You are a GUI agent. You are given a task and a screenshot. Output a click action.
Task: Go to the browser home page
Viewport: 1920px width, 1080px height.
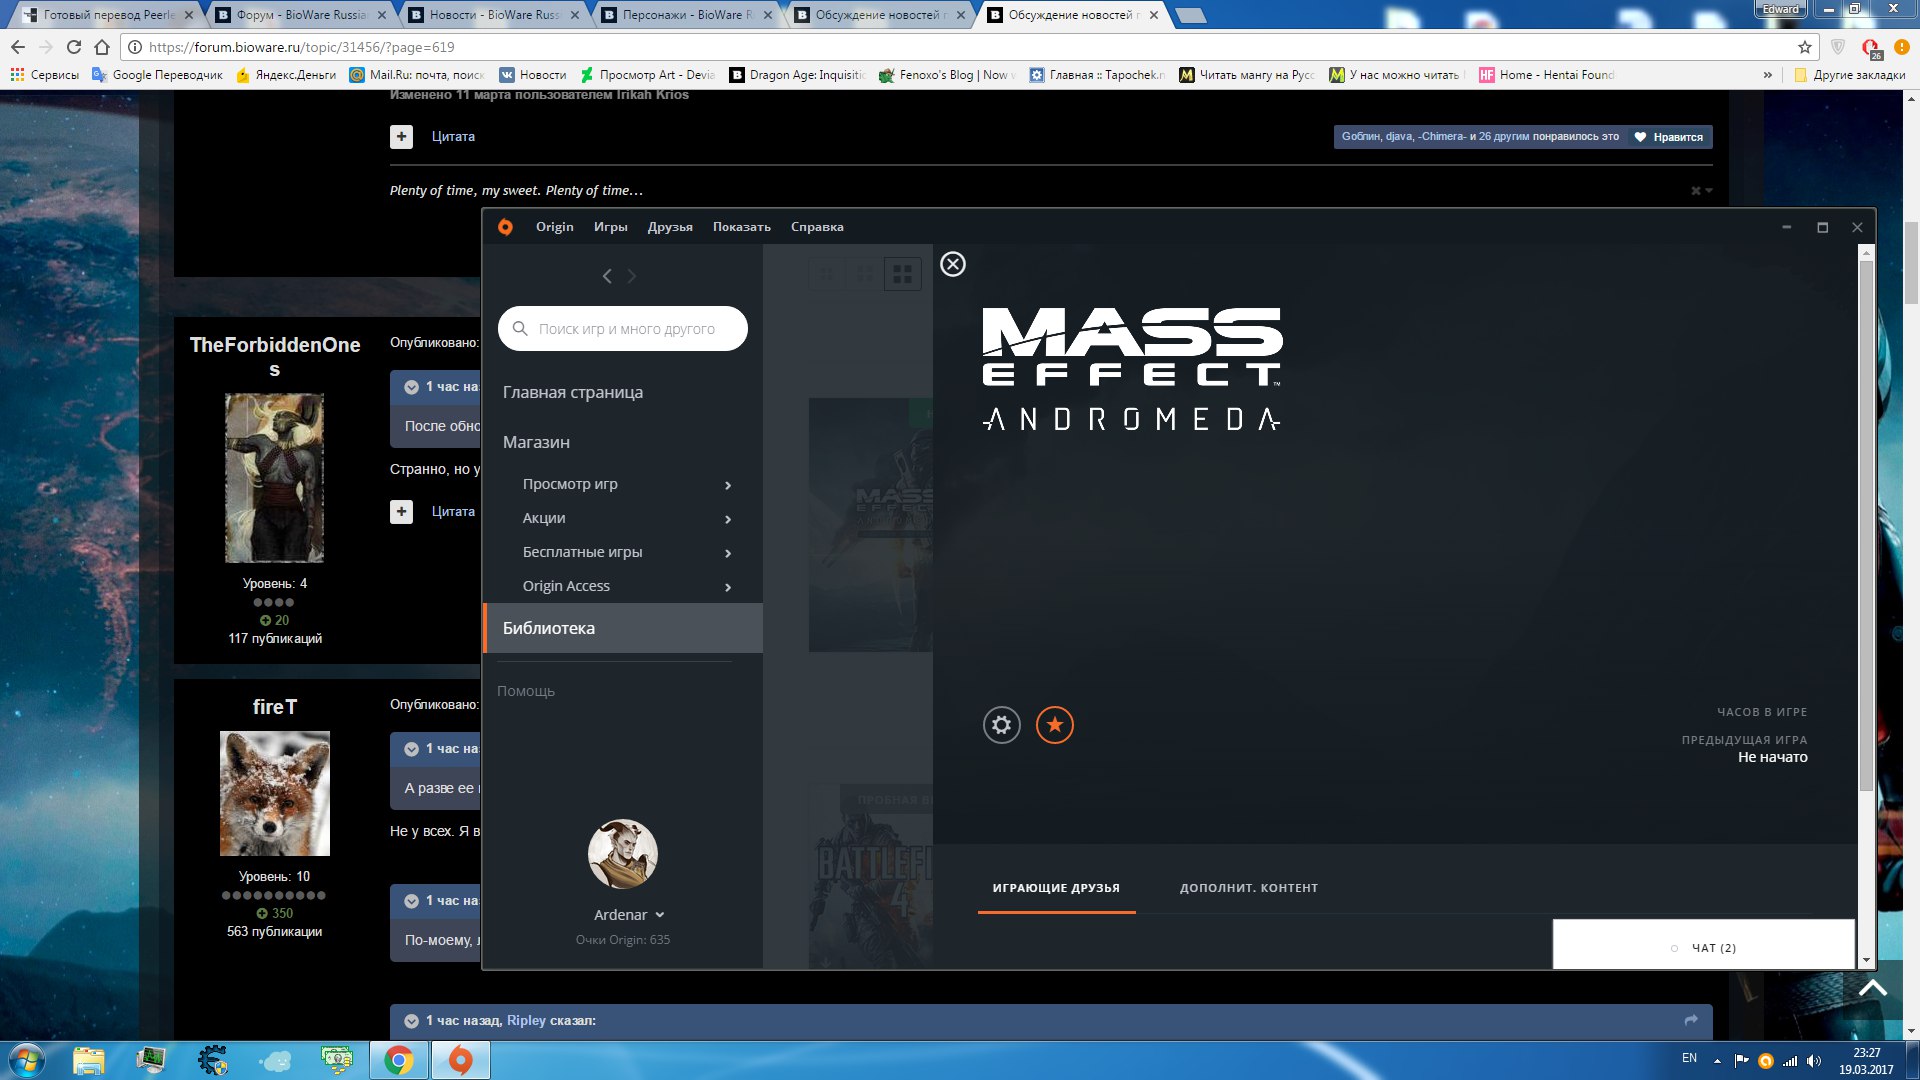pos(102,47)
